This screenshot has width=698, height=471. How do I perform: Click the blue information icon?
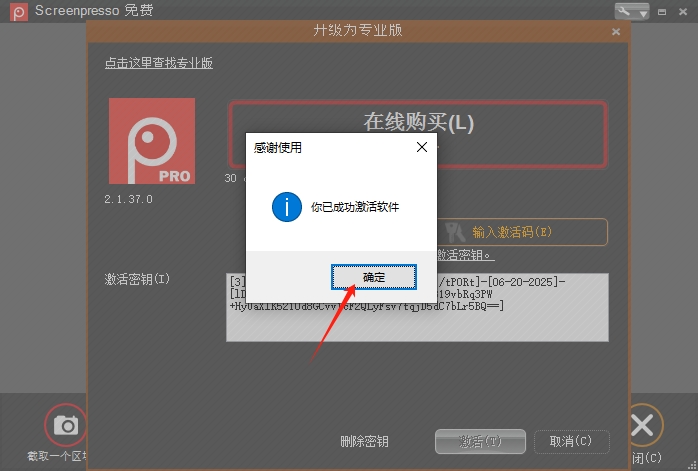[x=287, y=207]
